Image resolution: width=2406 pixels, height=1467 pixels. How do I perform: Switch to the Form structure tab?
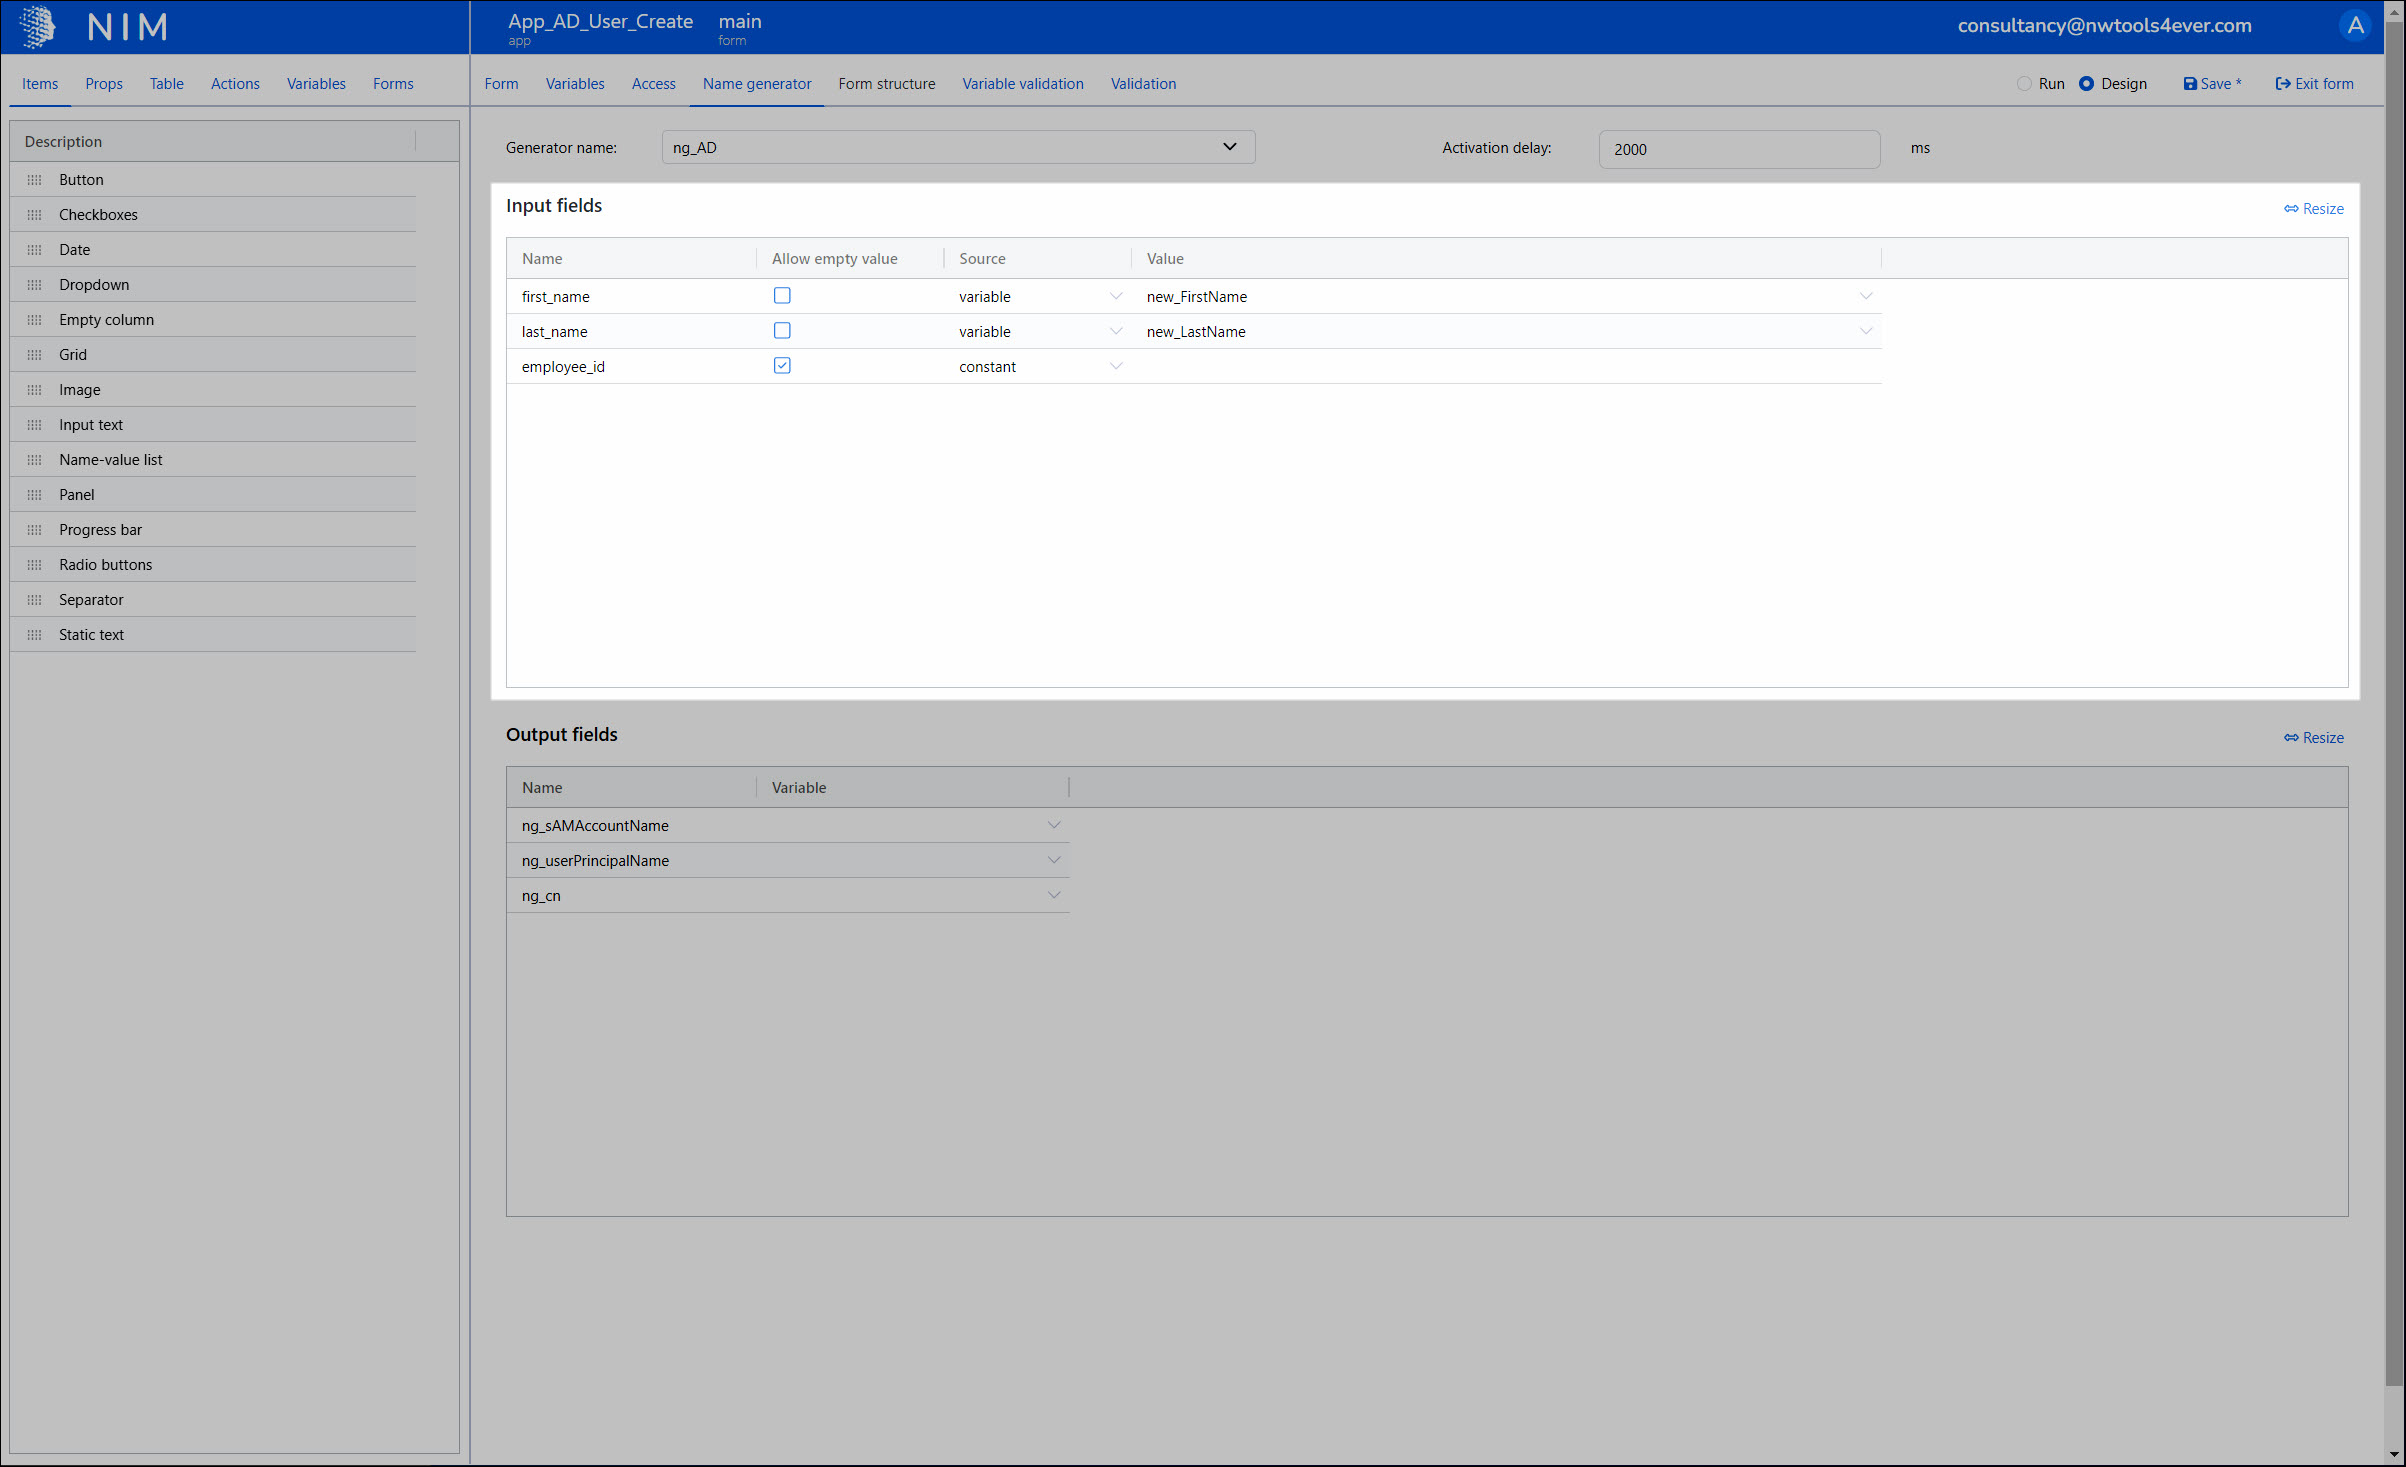point(886,84)
